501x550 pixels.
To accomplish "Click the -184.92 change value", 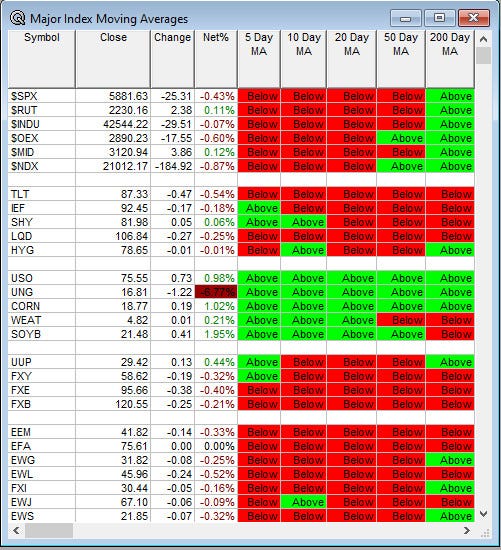I will click(172, 166).
